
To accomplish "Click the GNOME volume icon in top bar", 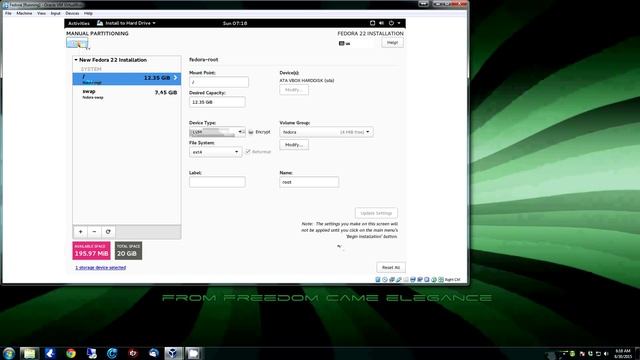I will coord(382,23).
